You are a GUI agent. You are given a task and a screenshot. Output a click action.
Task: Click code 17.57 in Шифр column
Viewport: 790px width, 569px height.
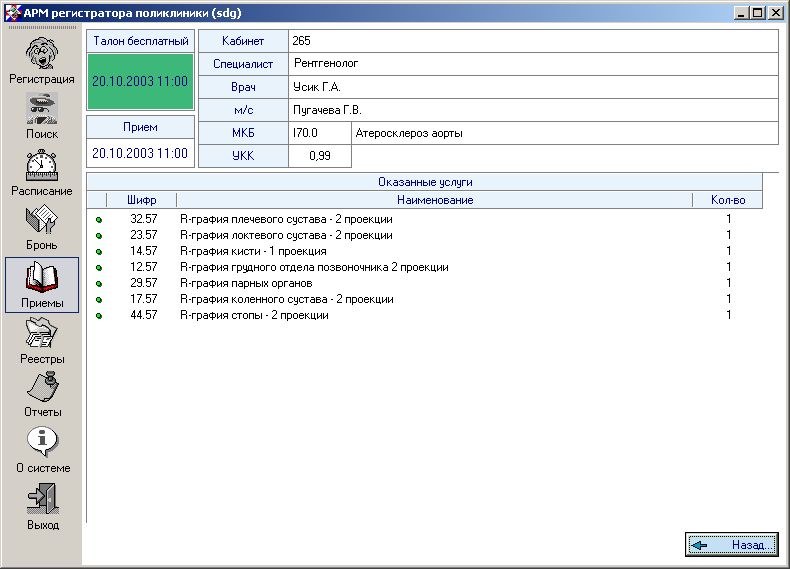[x=144, y=299]
